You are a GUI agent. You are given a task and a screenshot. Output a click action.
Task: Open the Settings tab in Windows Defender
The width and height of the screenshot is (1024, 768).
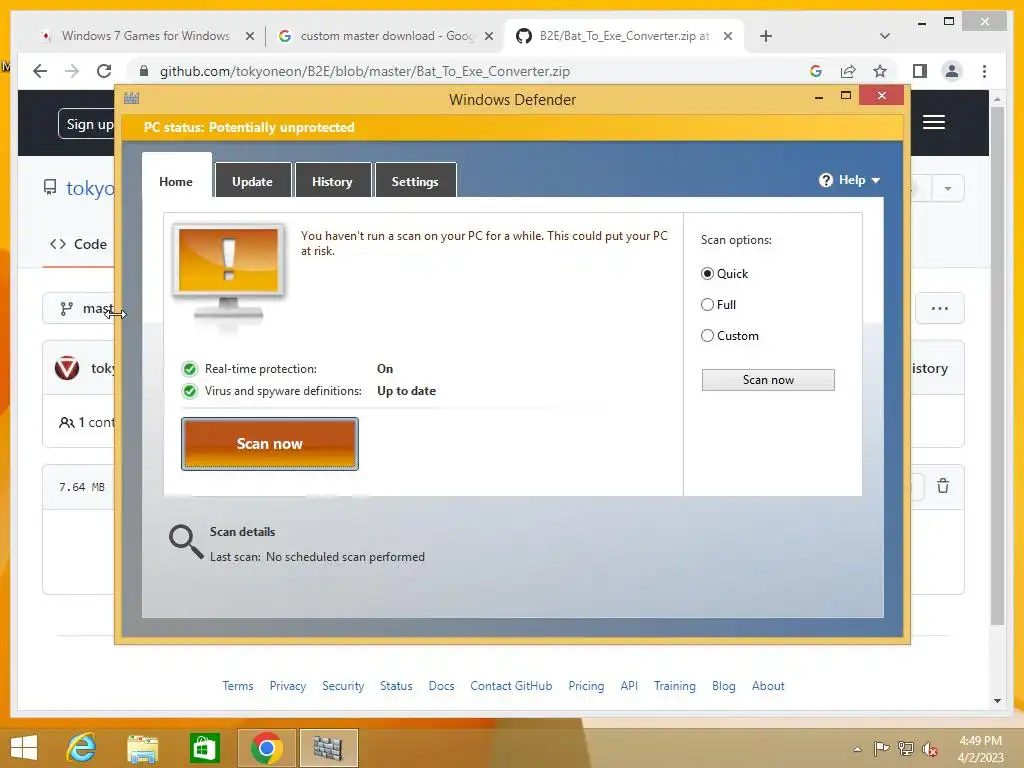click(x=415, y=182)
